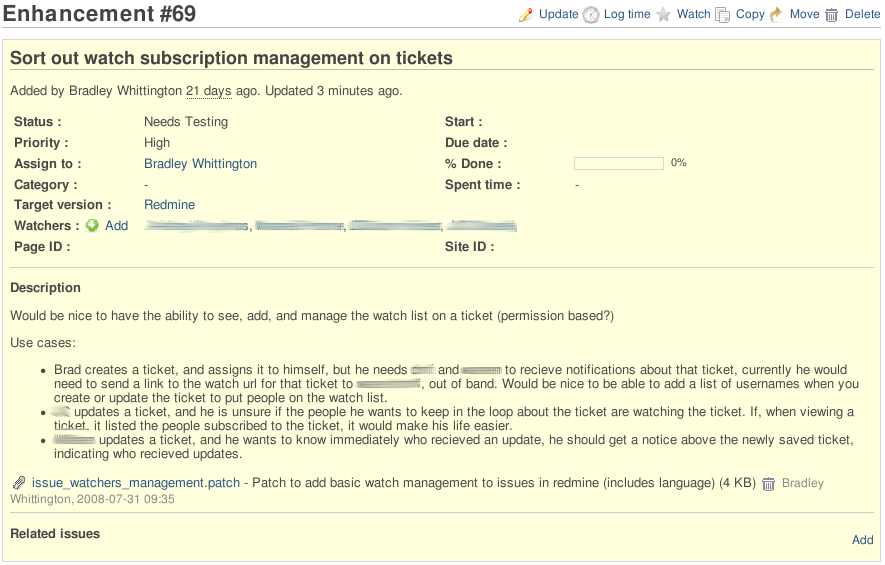Delete the attachment using its trash icon

[768, 484]
